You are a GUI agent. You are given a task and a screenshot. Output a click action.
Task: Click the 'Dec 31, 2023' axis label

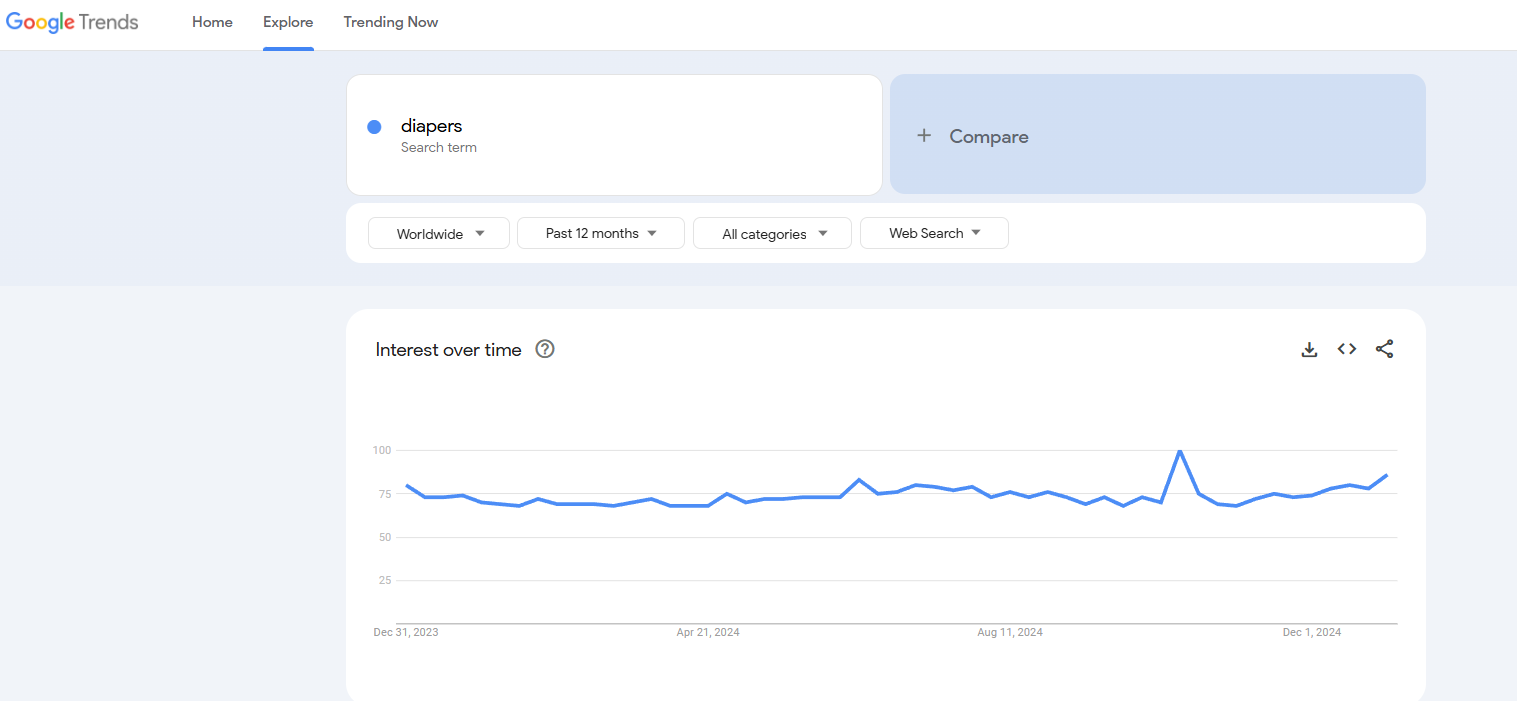[x=406, y=632]
